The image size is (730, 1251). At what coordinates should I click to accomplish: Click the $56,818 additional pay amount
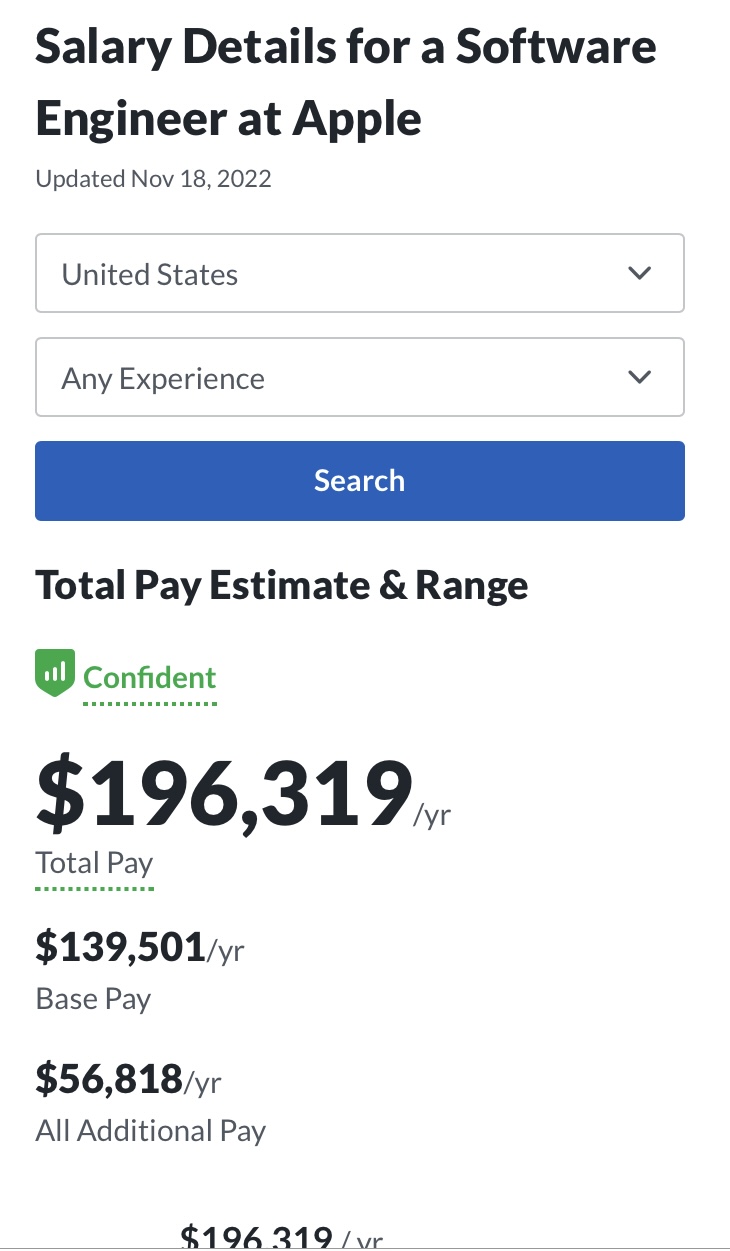coord(109,1079)
